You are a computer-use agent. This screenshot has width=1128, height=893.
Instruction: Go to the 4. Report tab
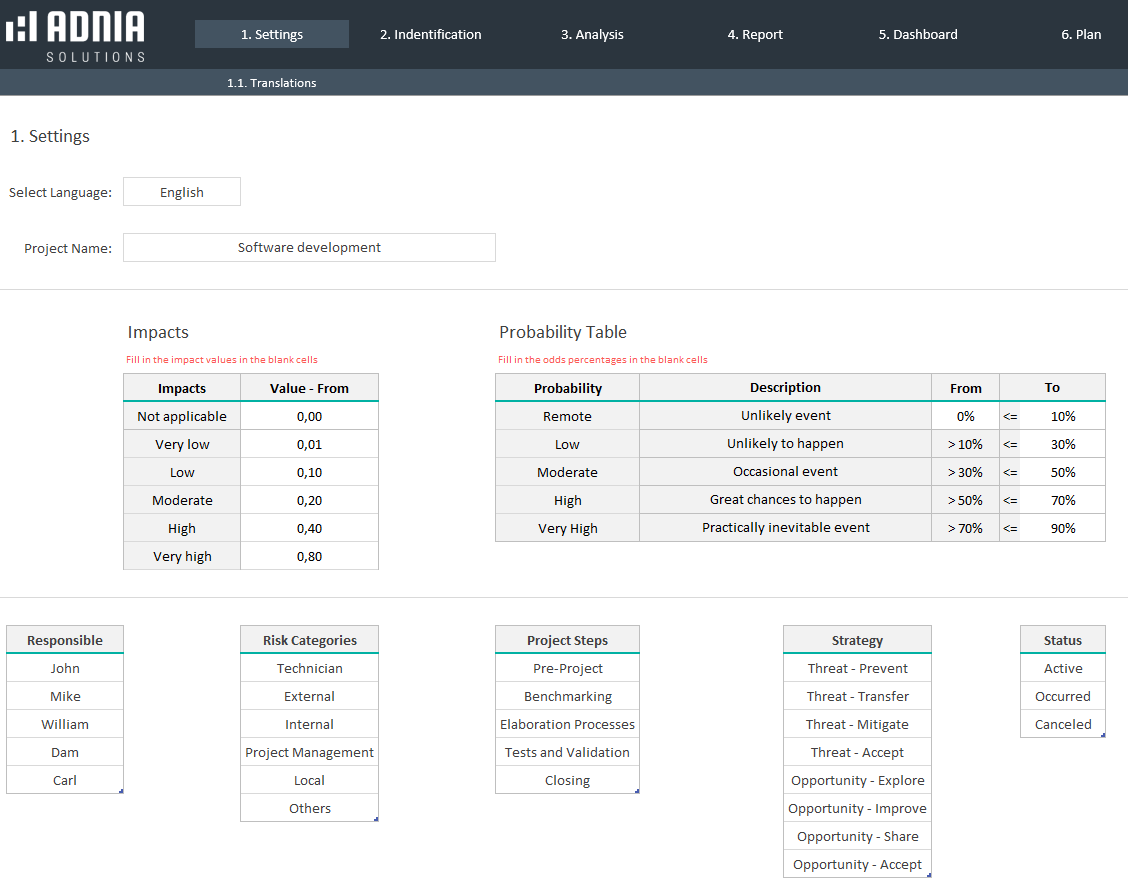pyautogui.click(x=755, y=34)
